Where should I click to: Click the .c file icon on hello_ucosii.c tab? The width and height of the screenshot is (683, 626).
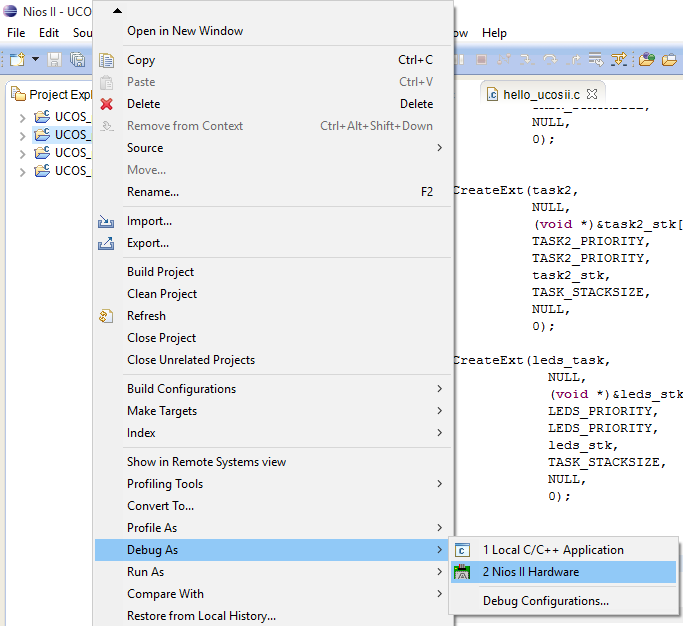(x=492, y=94)
